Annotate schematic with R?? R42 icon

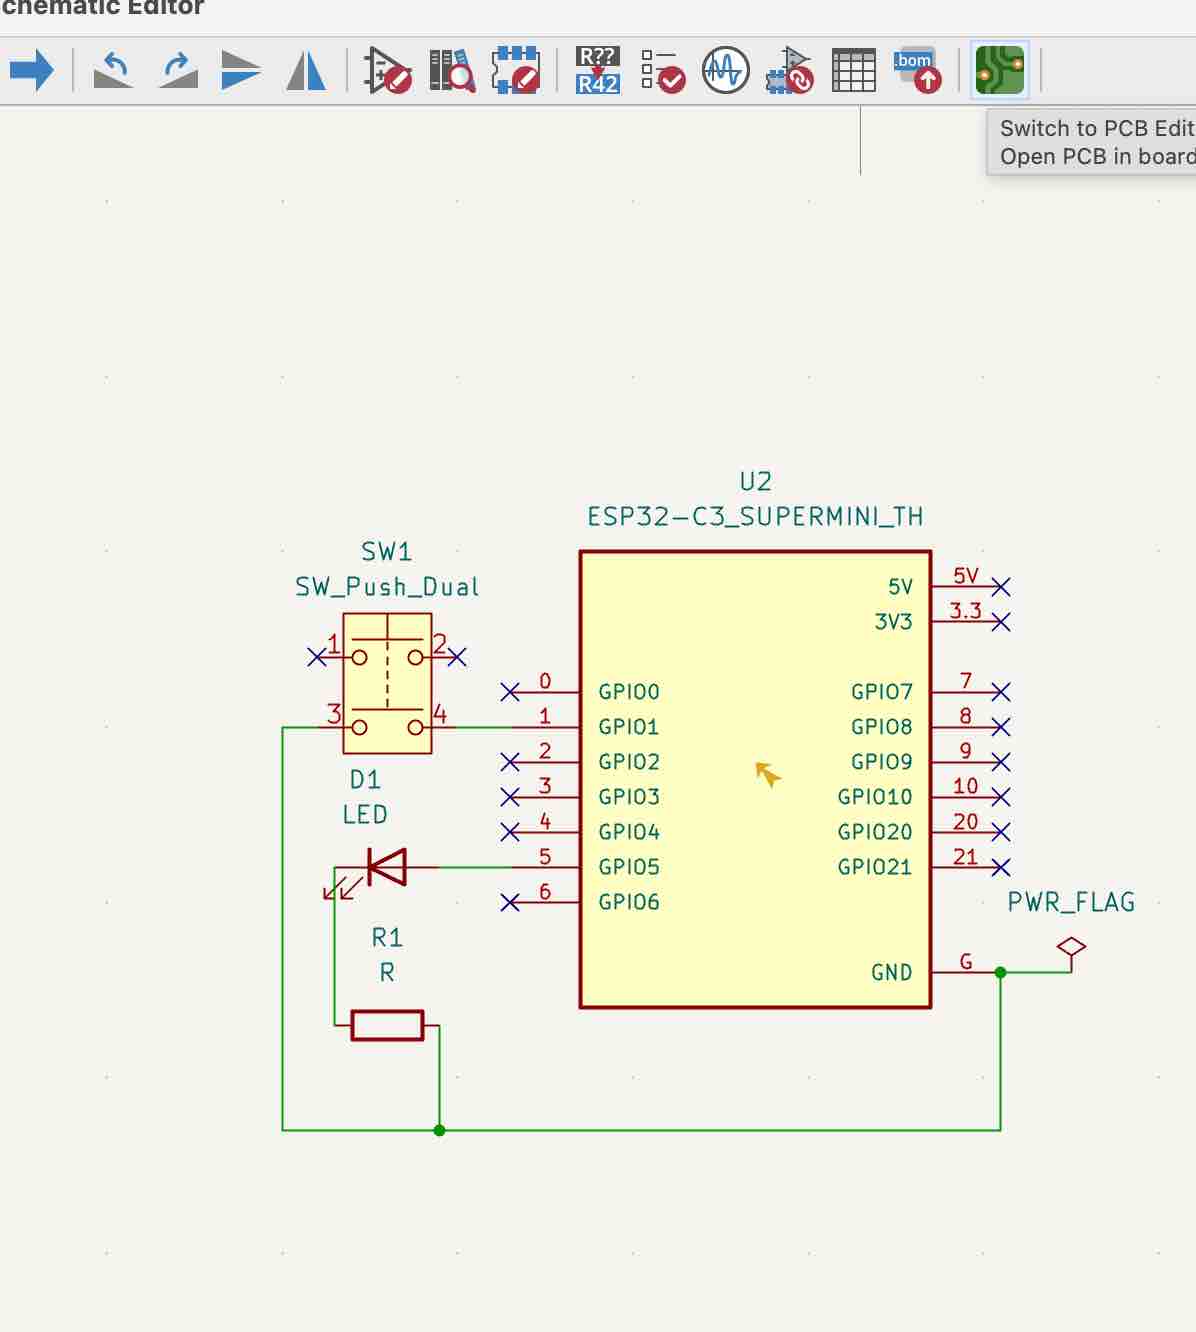[598, 71]
